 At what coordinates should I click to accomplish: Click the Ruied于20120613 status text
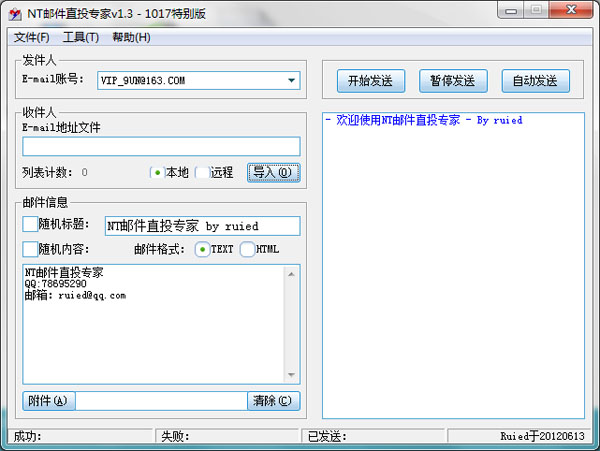click(542, 436)
